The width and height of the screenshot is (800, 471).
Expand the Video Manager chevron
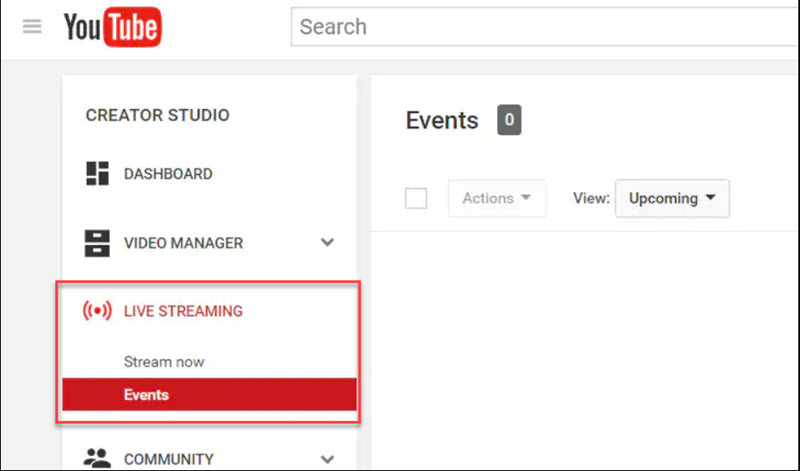(x=327, y=242)
